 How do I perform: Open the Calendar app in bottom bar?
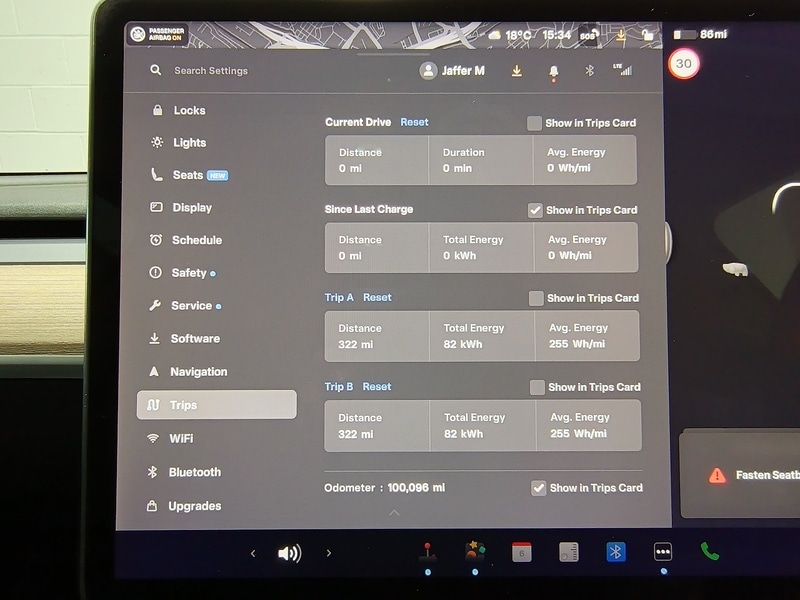(521, 552)
